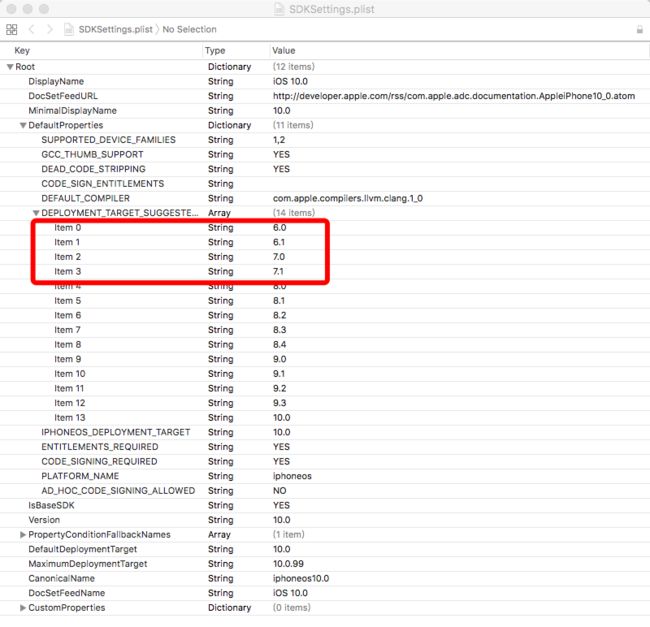
Task: Click the String type of DisplayName row
Action: coord(221,81)
